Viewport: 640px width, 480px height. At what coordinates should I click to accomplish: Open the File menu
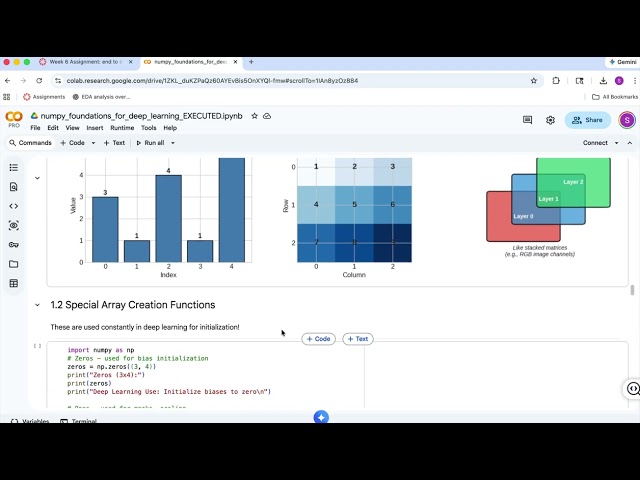pos(36,128)
